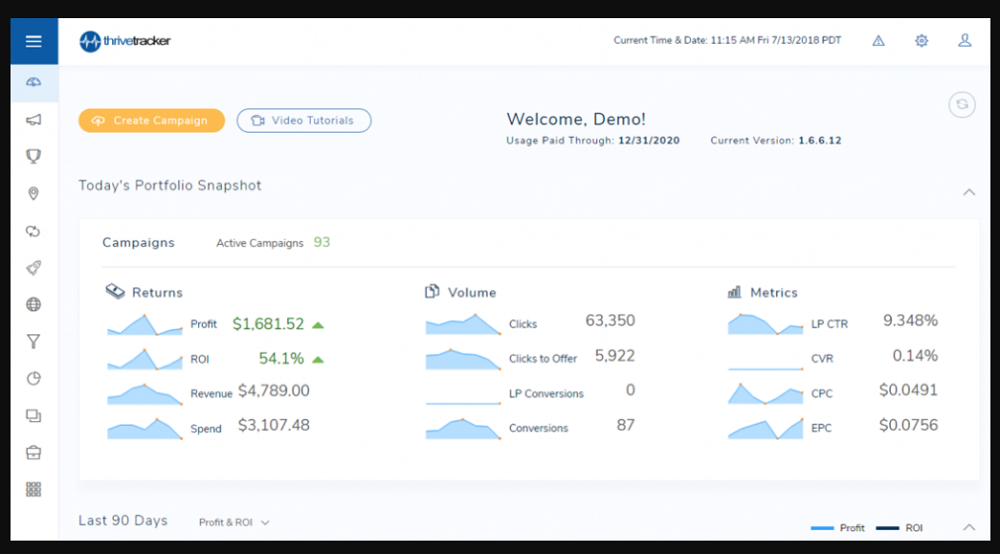Open the settings gear icon
Viewport: 1000px width, 554px height.
point(922,41)
